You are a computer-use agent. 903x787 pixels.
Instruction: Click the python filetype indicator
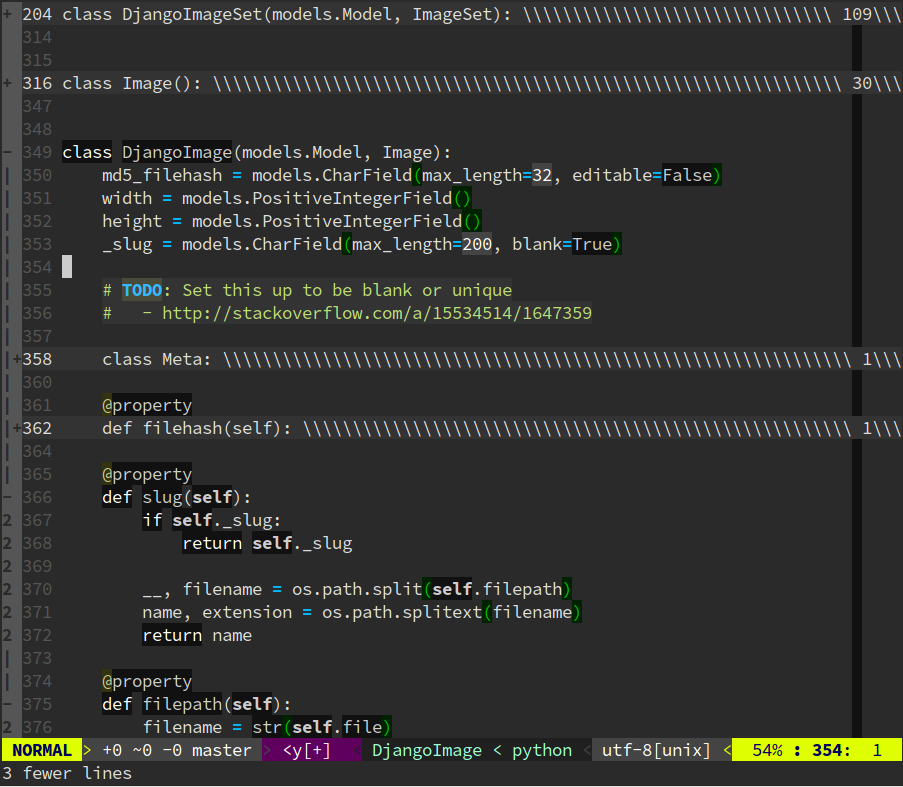pyautogui.click(x=541, y=749)
